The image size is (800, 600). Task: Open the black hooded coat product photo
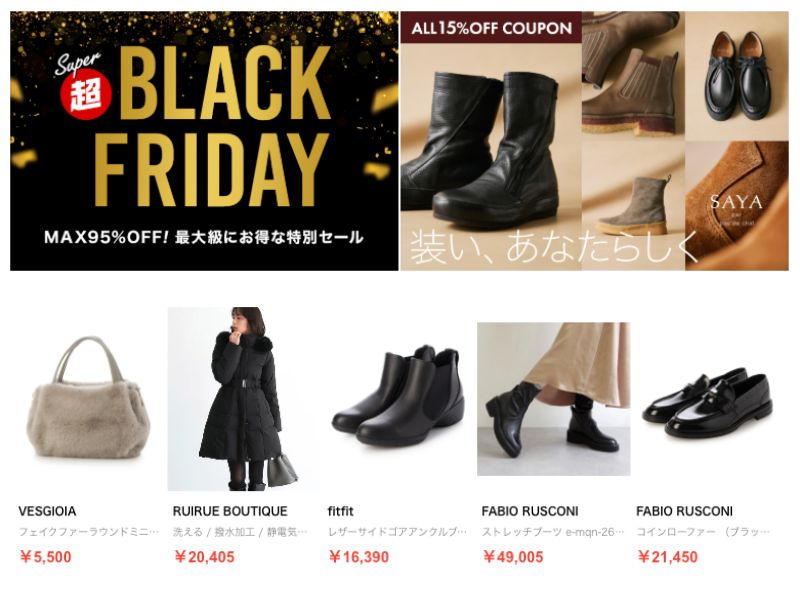(243, 398)
